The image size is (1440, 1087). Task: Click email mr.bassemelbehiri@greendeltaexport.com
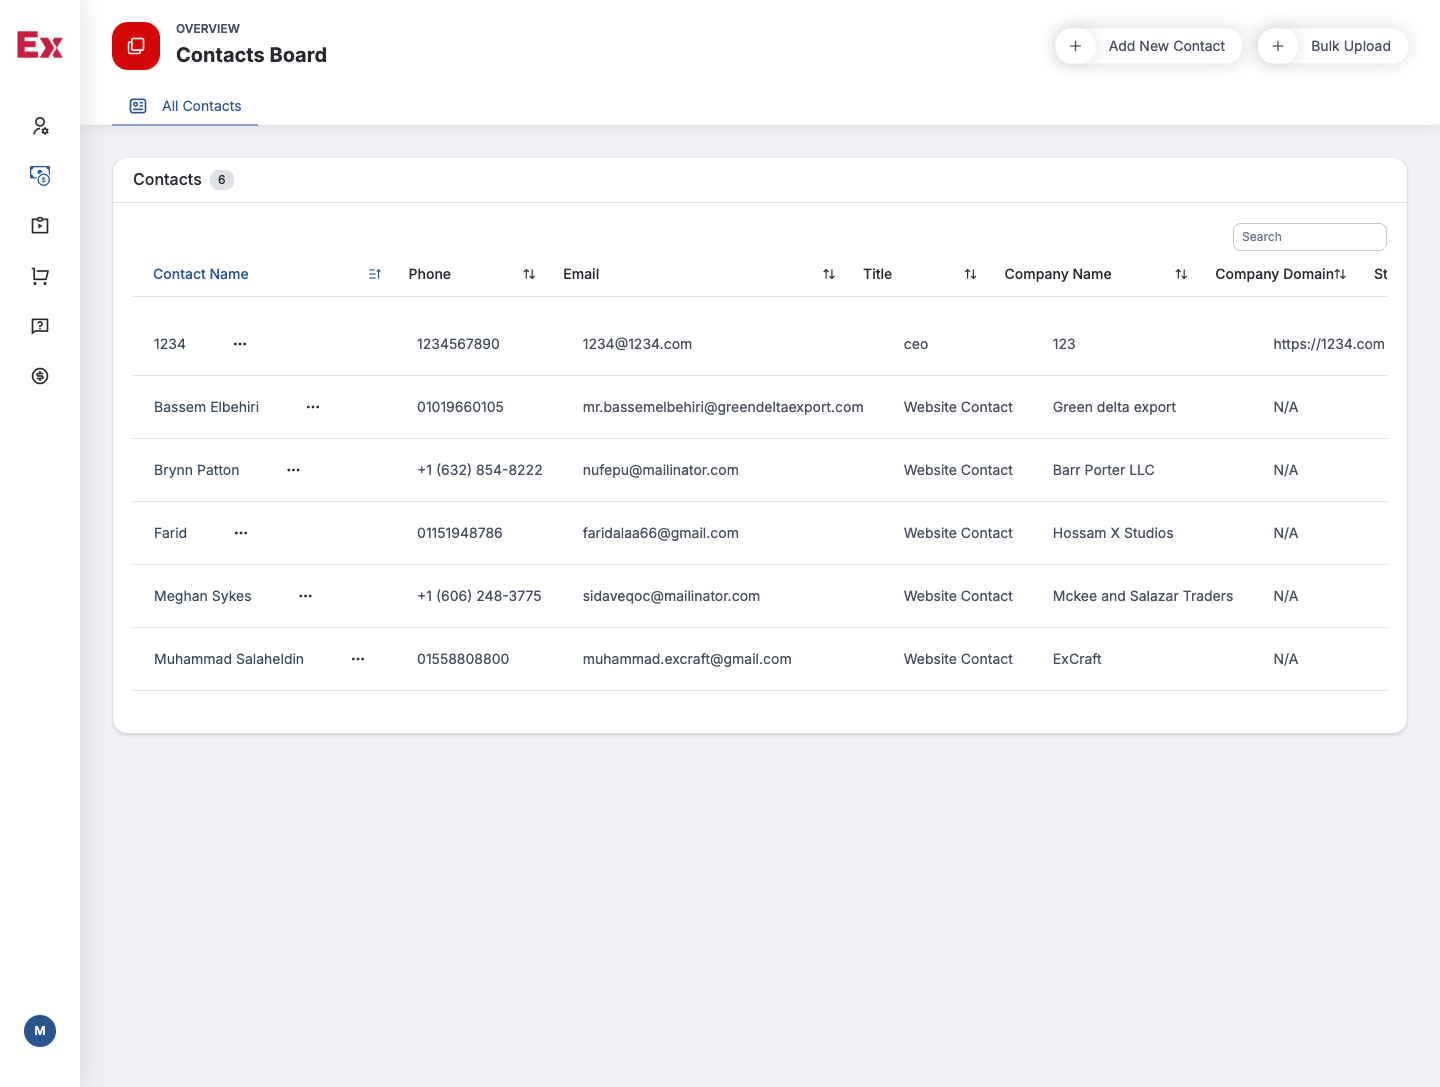pyautogui.click(x=723, y=407)
